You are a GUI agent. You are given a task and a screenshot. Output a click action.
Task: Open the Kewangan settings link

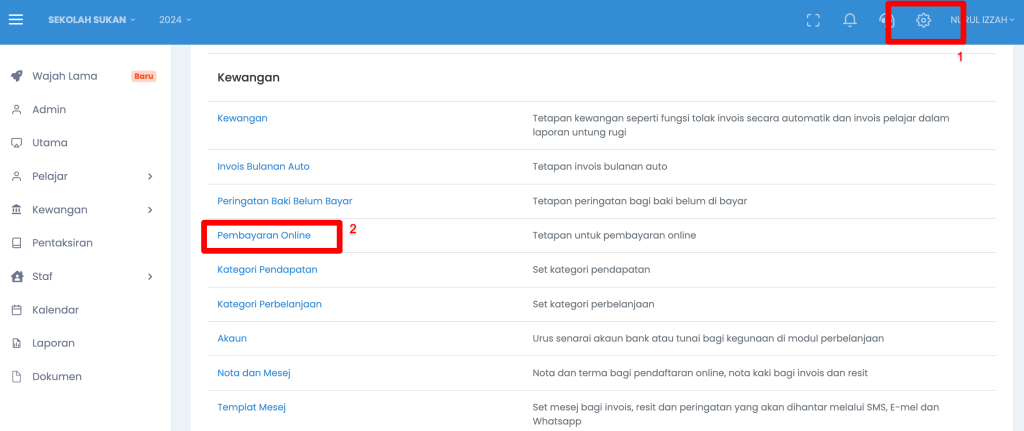click(x=242, y=118)
